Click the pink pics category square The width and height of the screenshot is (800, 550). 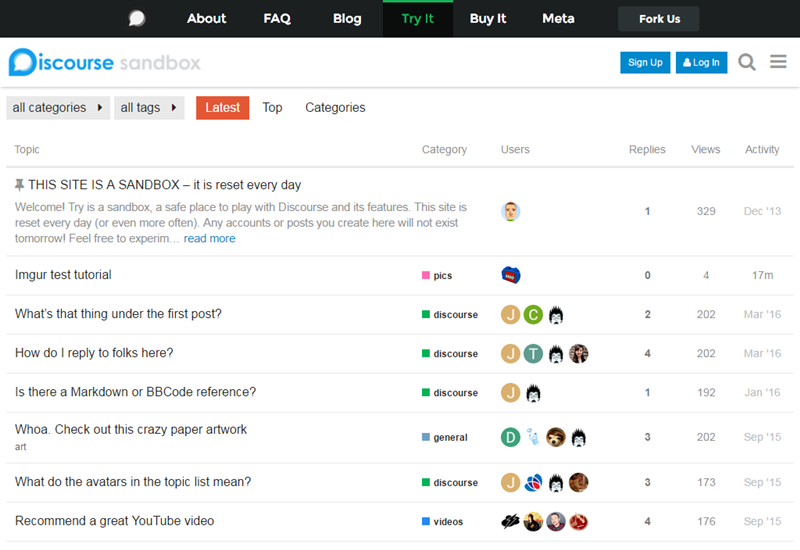[x=426, y=275]
